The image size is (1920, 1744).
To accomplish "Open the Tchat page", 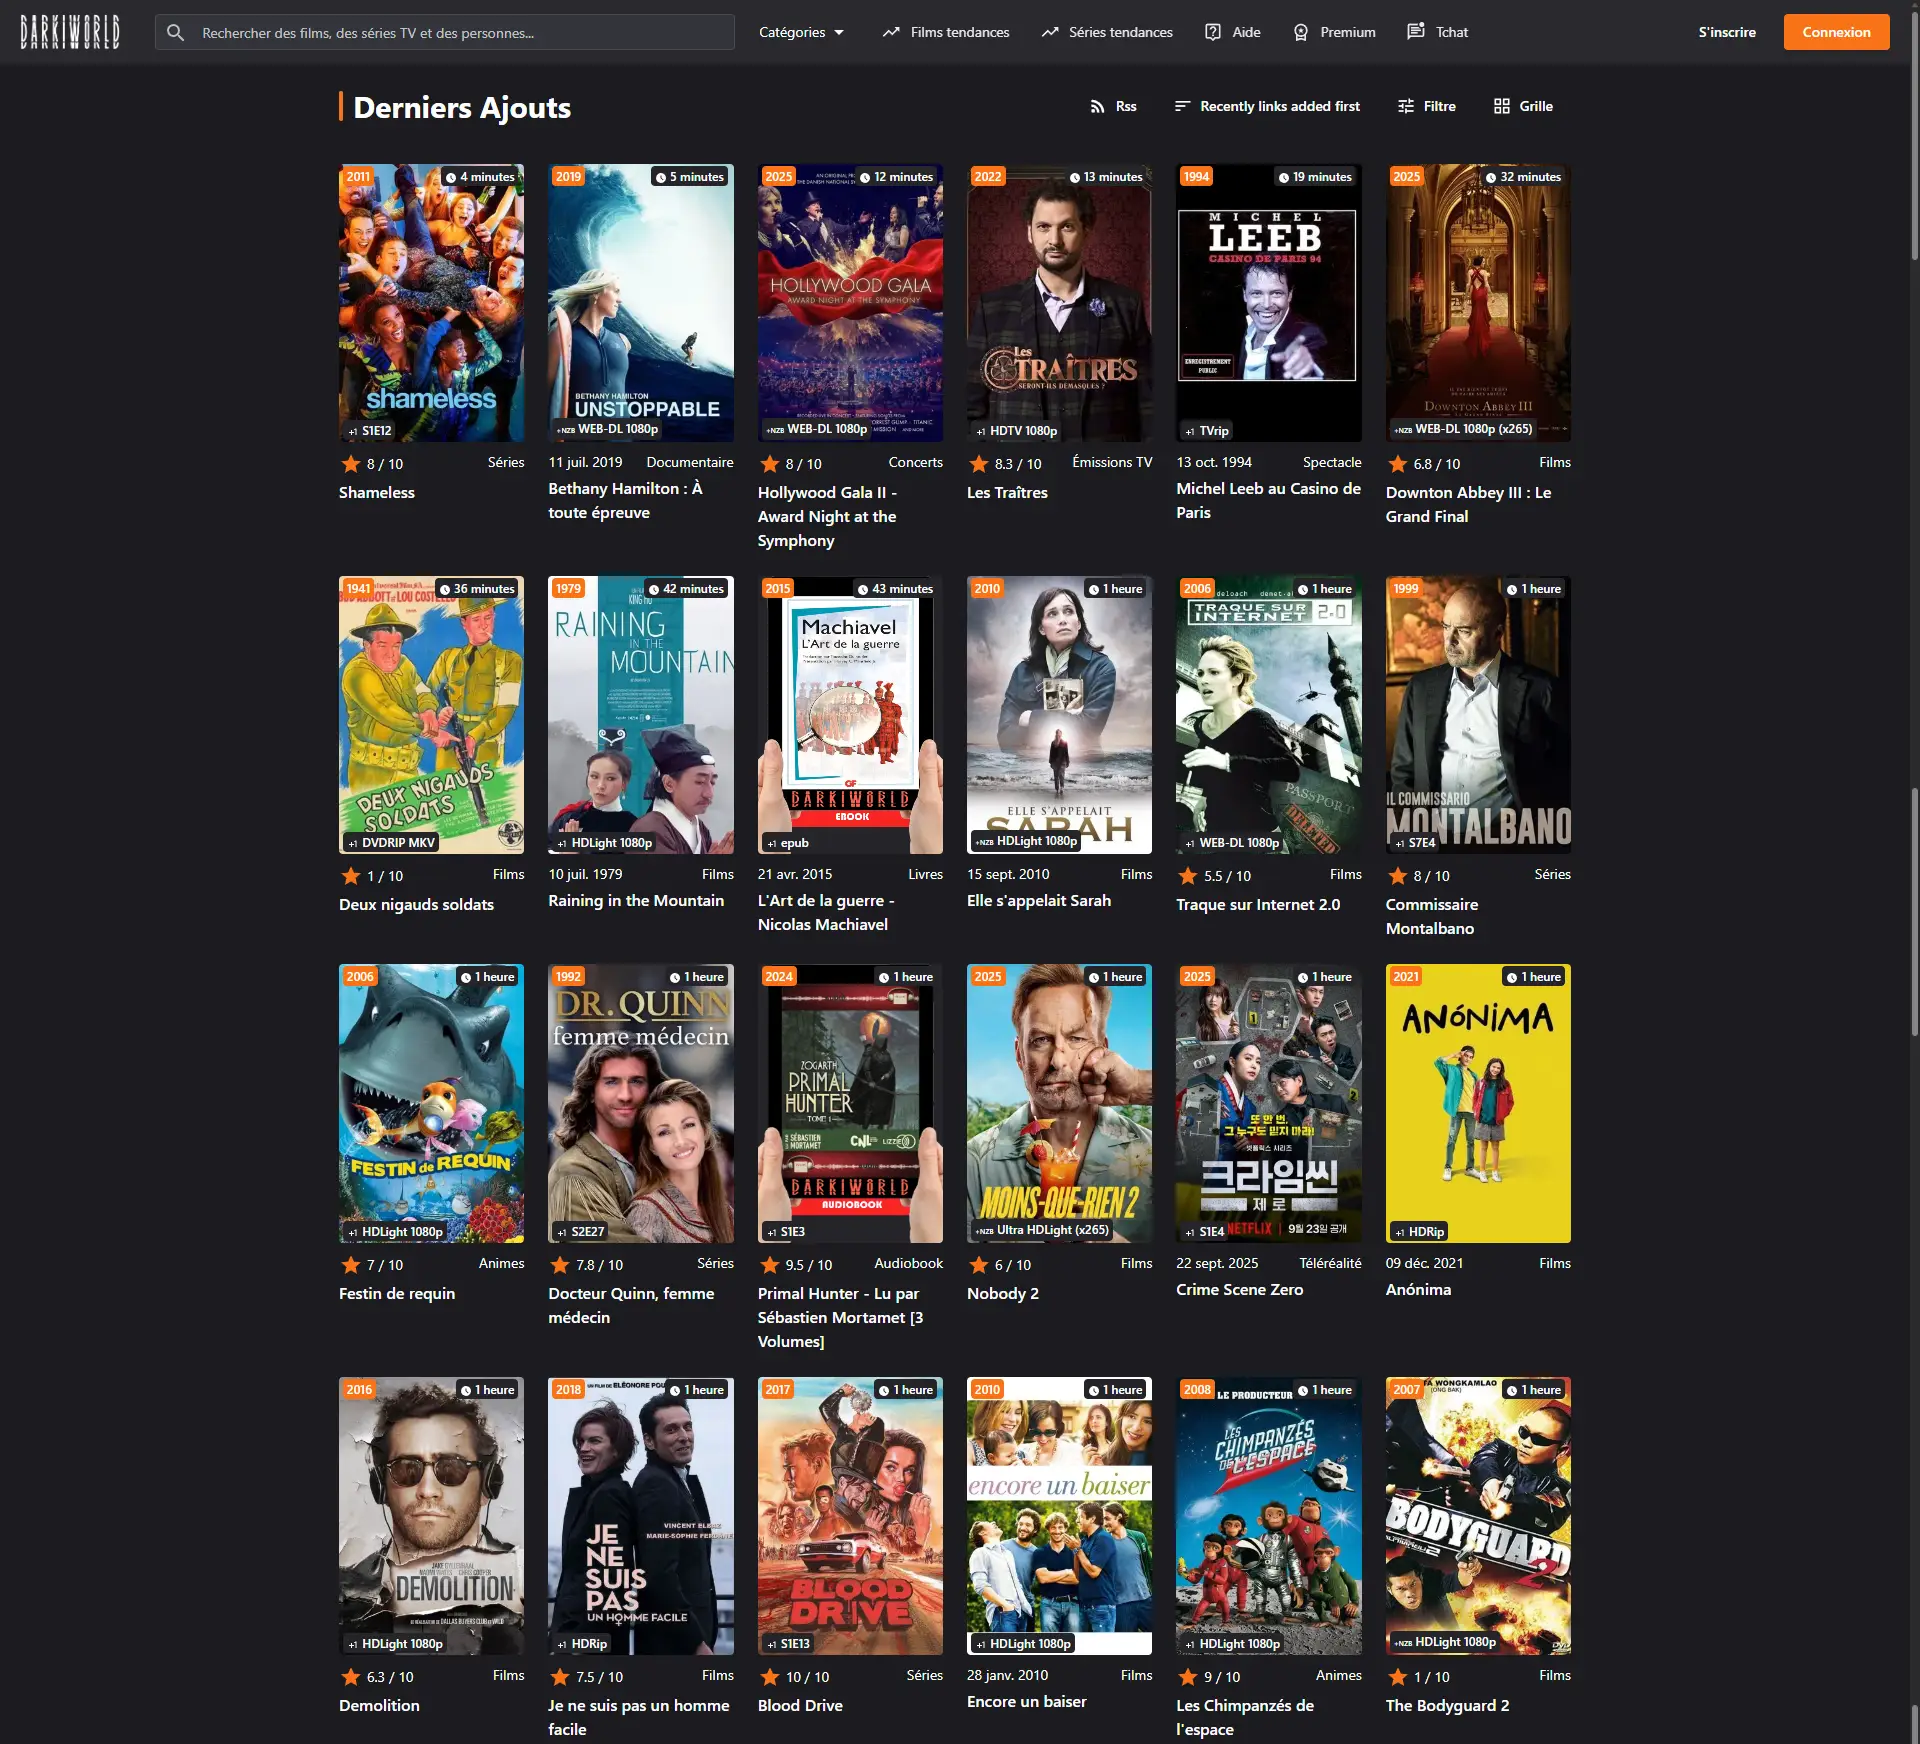I will click(1437, 32).
